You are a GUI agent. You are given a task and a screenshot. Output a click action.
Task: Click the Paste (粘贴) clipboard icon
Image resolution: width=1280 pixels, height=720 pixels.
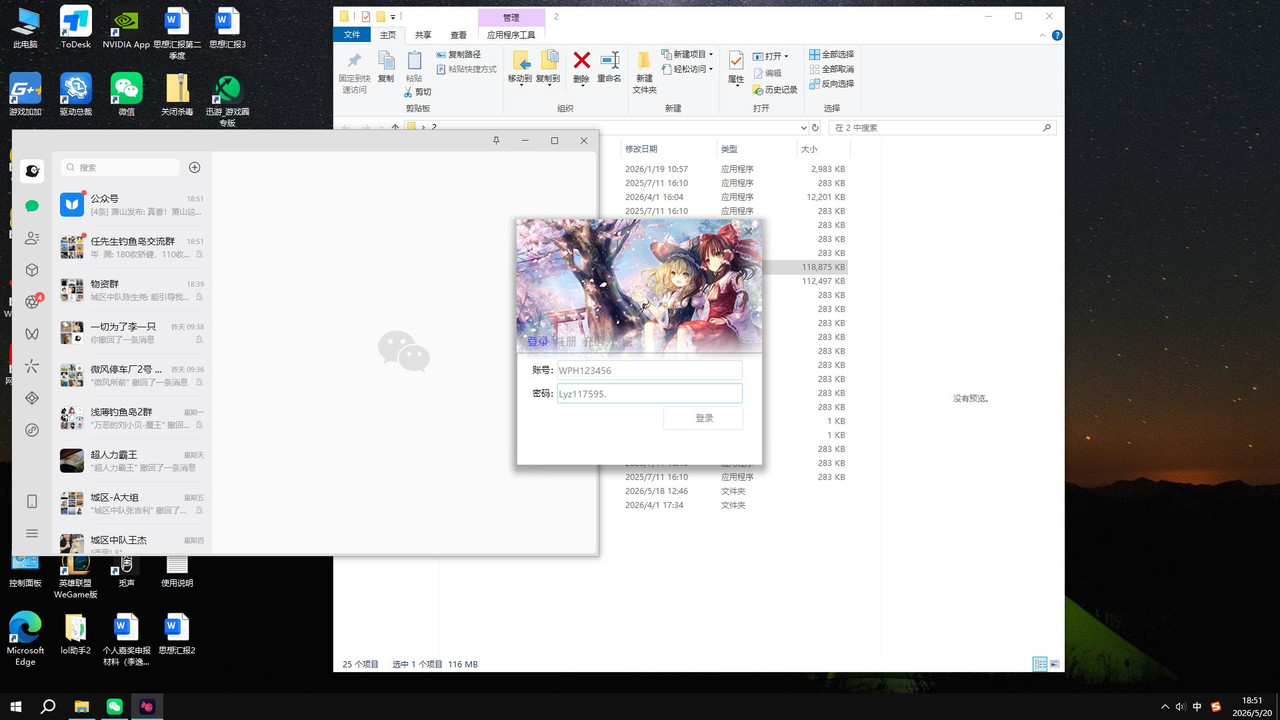(x=414, y=66)
